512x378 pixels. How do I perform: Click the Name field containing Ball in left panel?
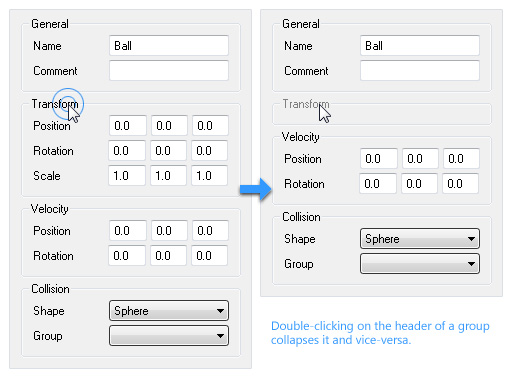click(169, 45)
